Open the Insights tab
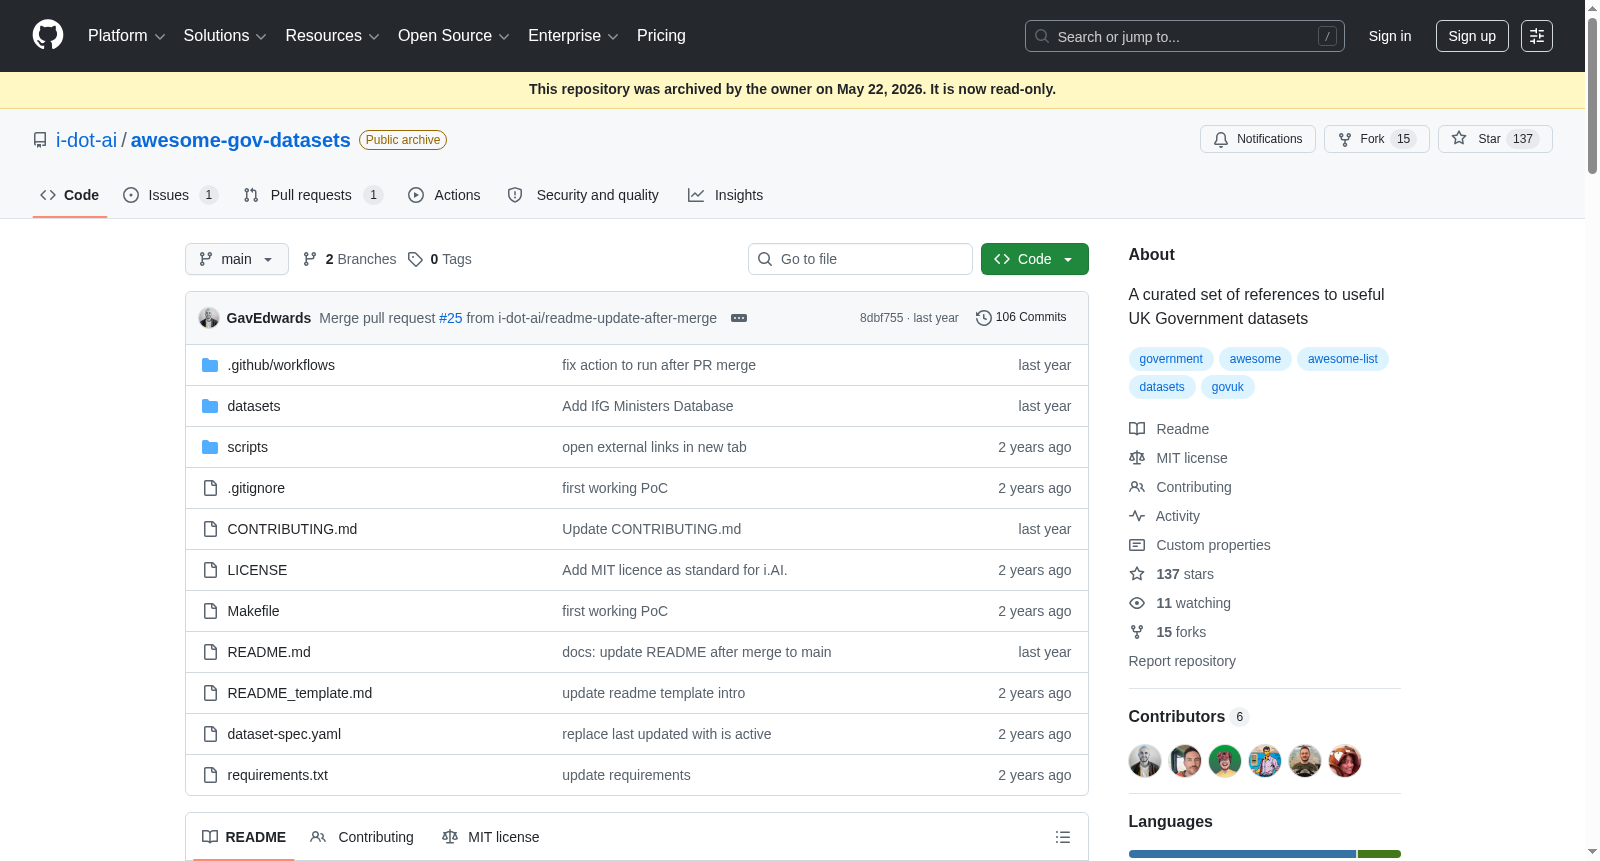The height and width of the screenshot is (861, 1600). click(725, 195)
